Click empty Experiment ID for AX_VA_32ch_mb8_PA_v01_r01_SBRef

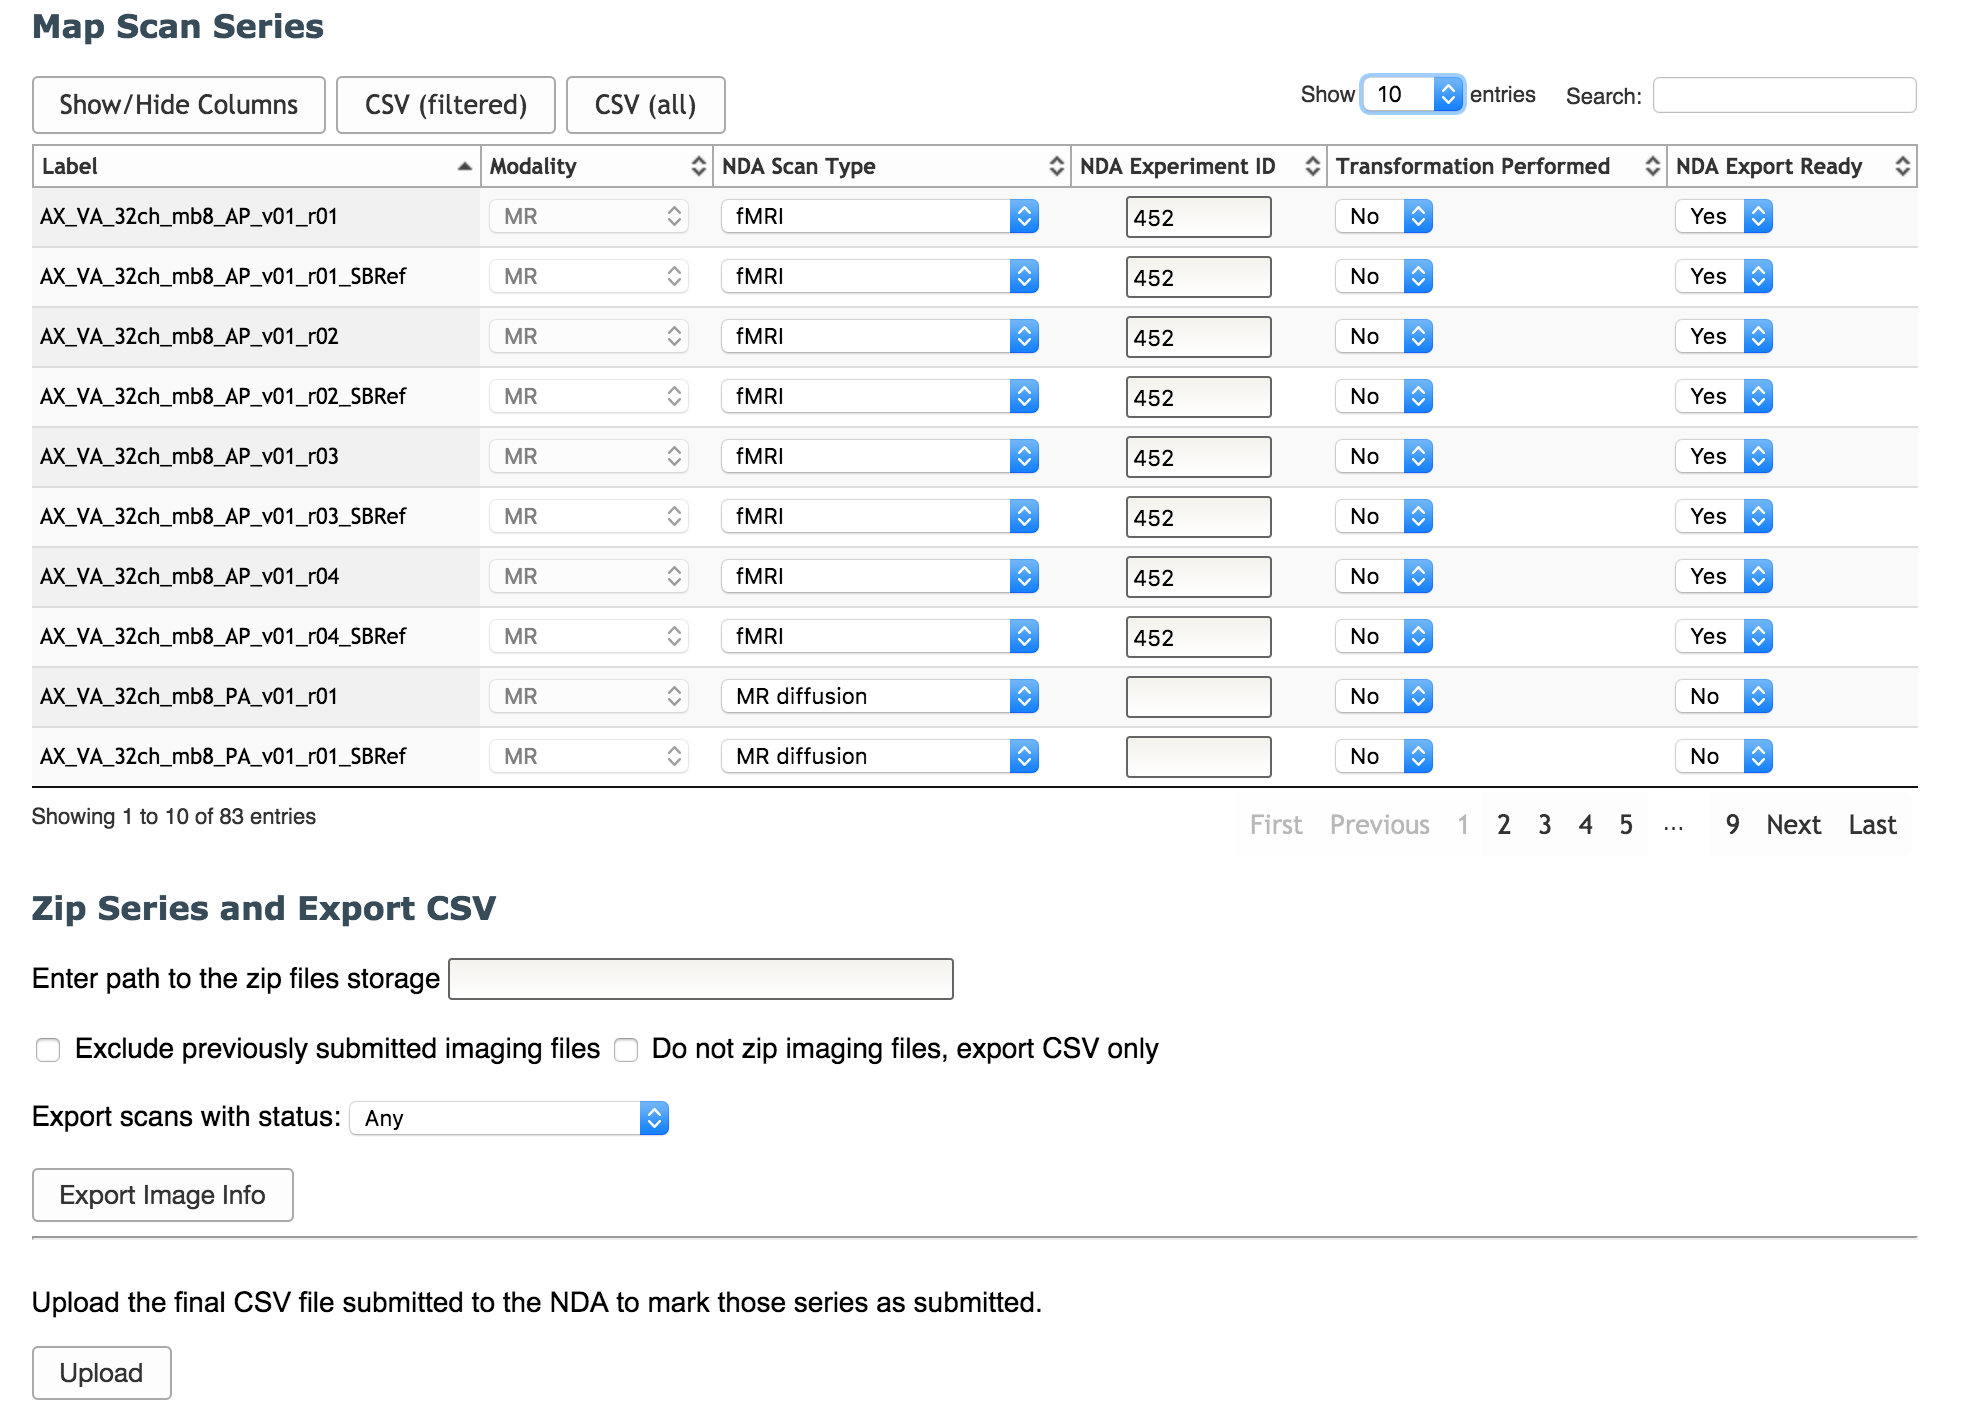[x=1198, y=757]
